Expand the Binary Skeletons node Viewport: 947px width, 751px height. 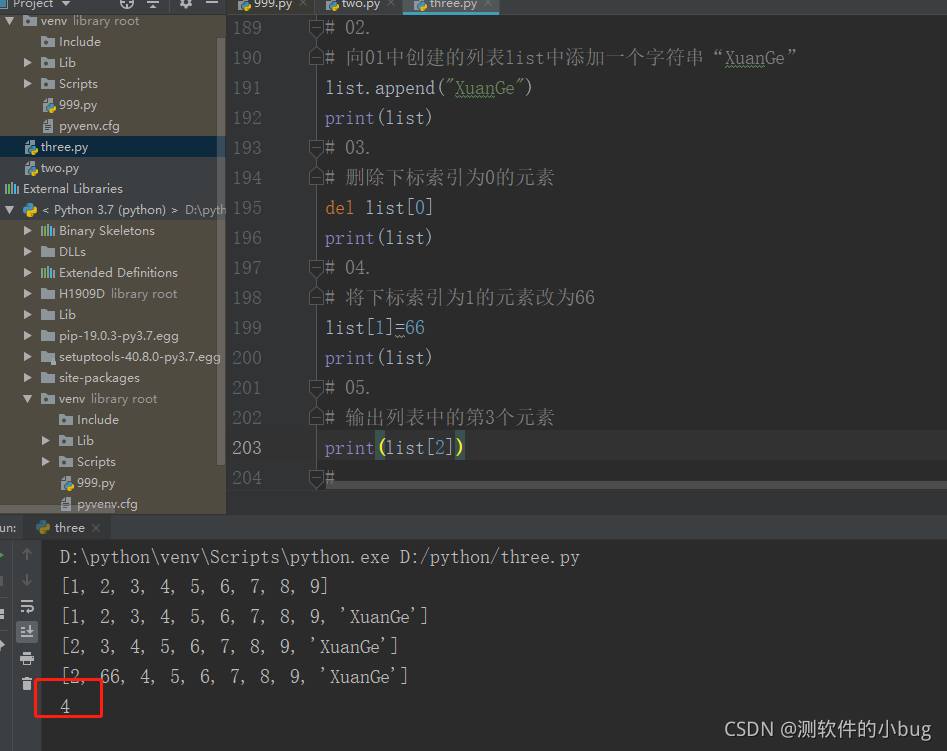[27, 231]
